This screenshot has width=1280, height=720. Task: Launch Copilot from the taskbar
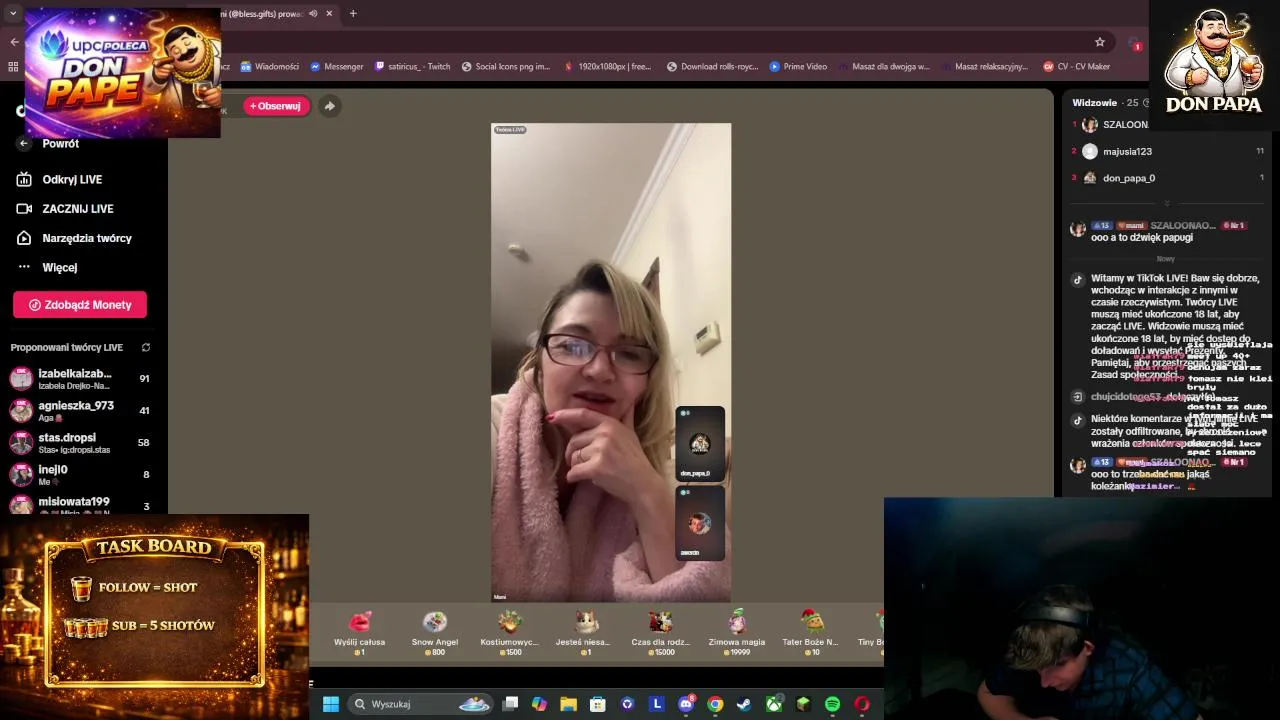tap(539, 704)
